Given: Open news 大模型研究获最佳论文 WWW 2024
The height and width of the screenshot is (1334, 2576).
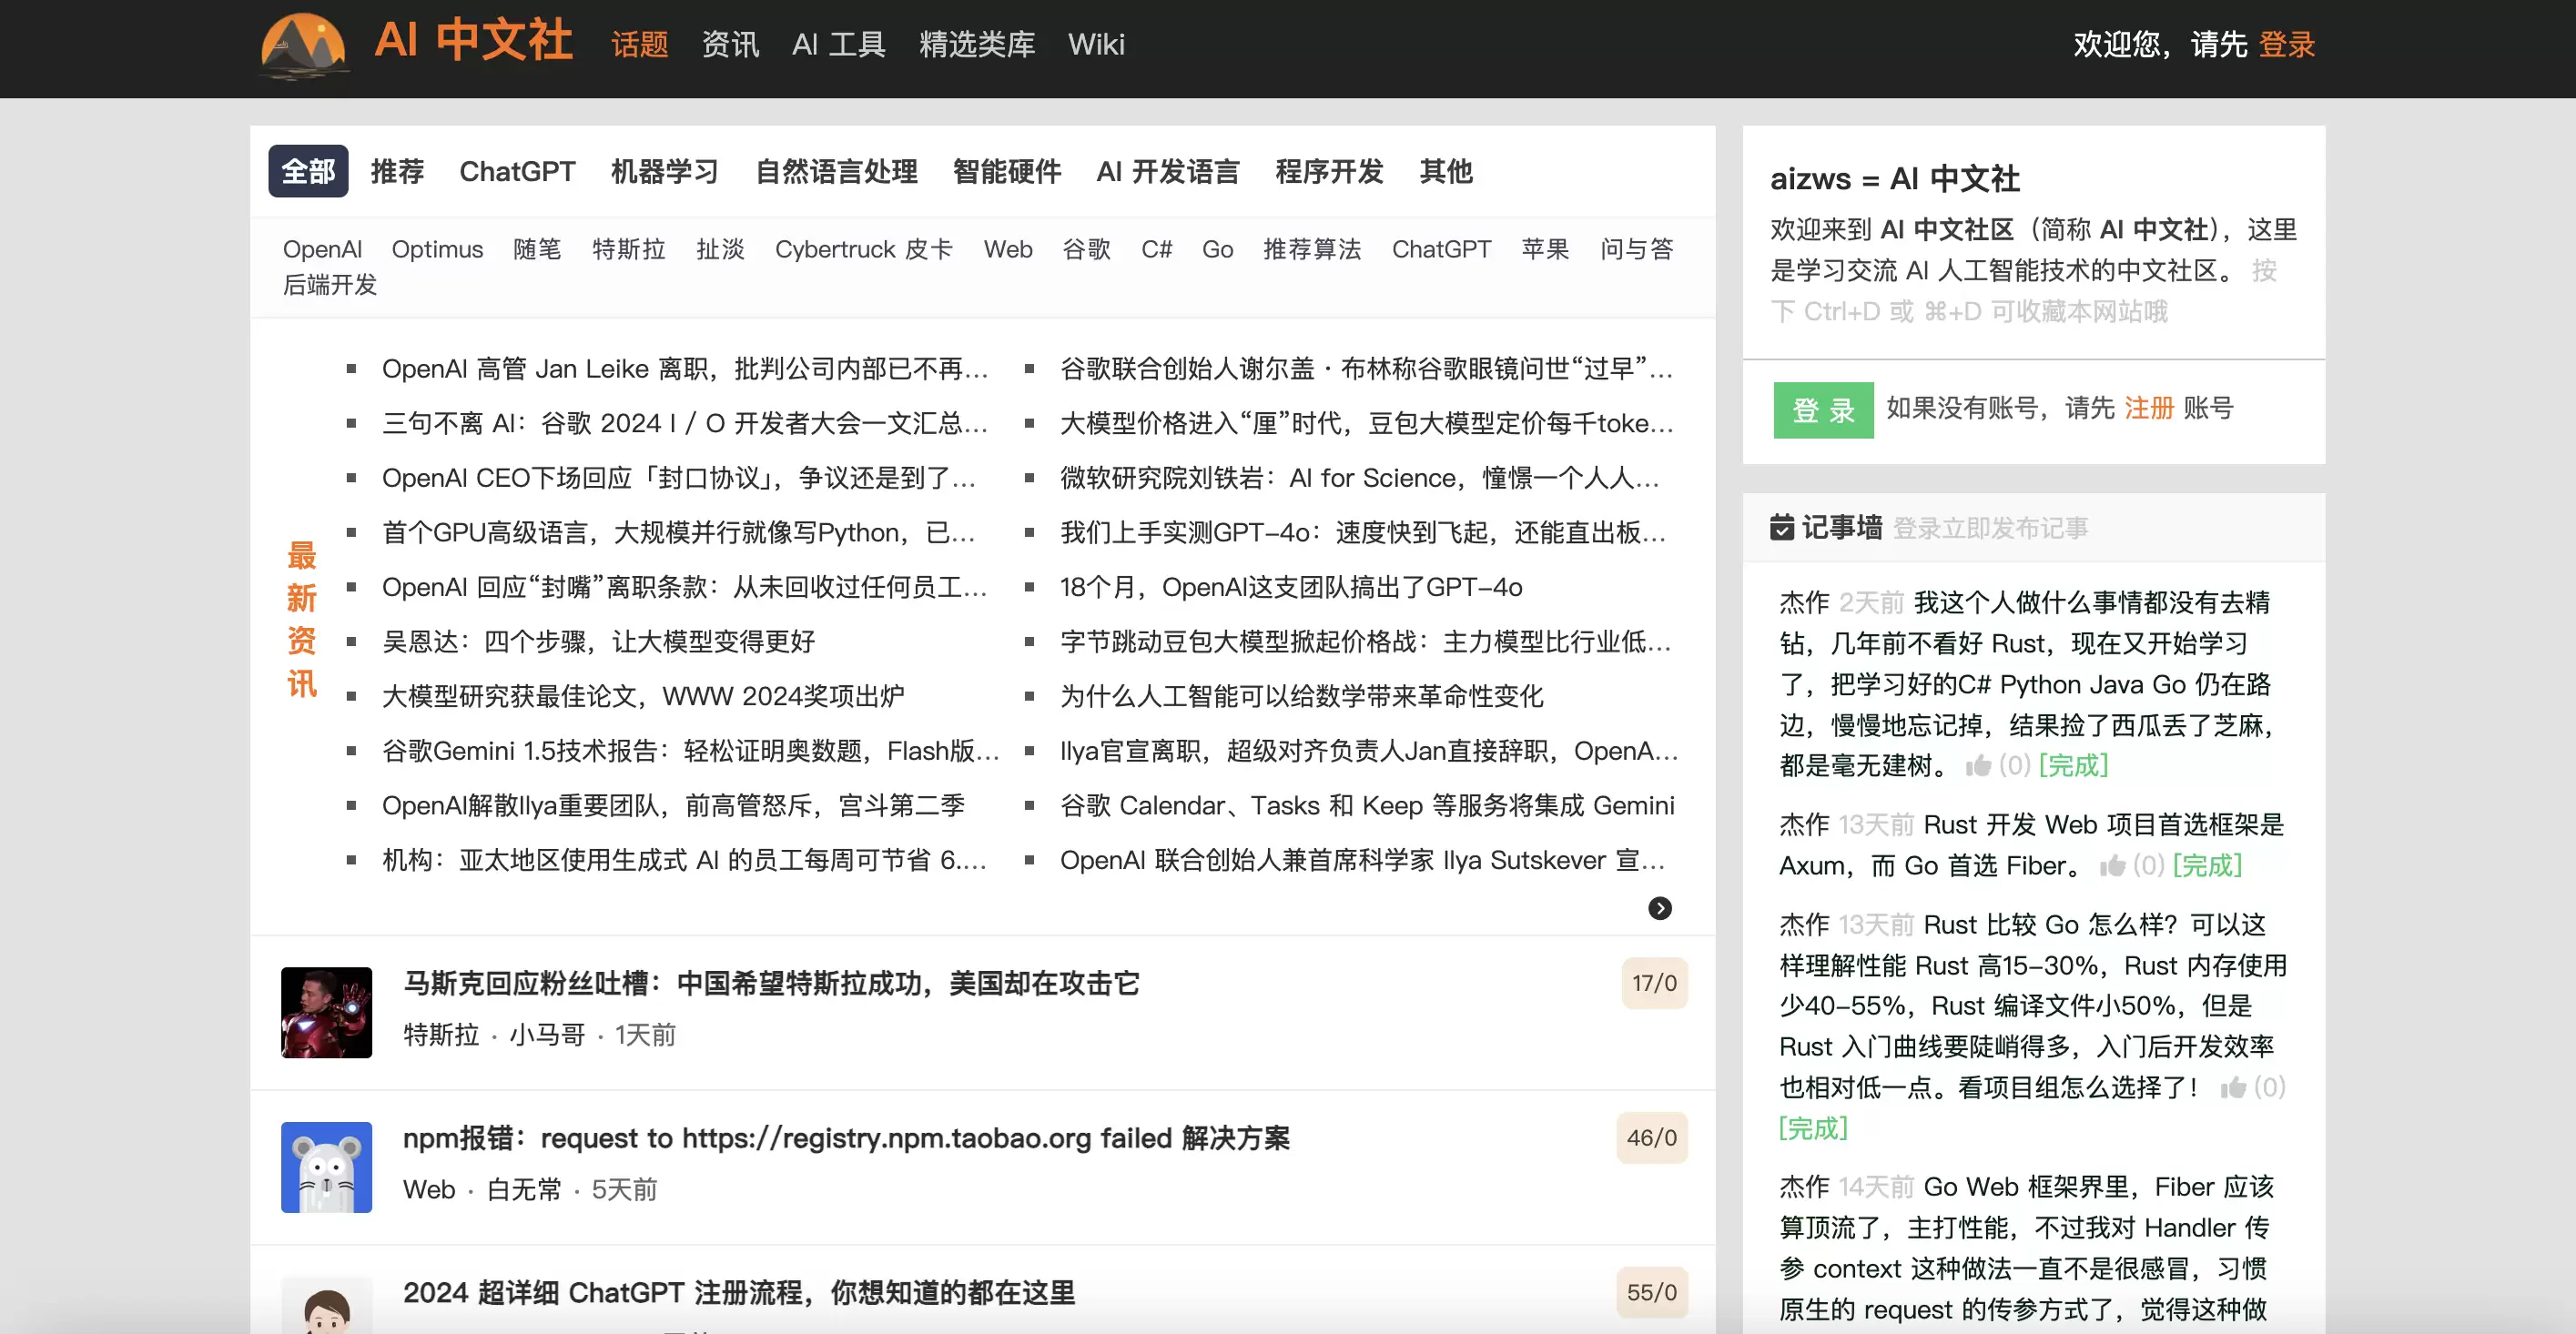Looking at the screenshot, I should click(x=643, y=696).
